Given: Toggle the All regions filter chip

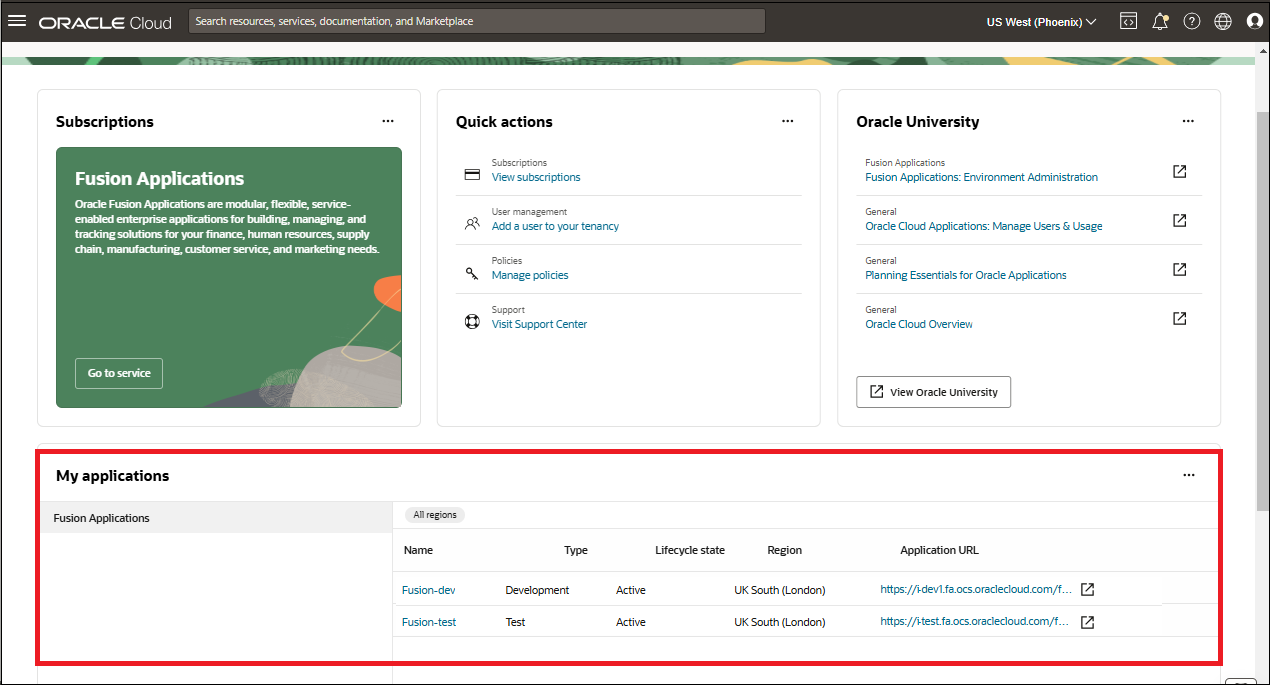Looking at the screenshot, I should click(434, 514).
